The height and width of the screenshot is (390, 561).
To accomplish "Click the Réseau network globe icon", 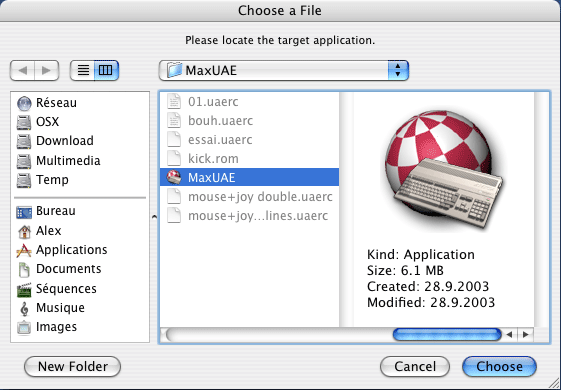I will (x=24, y=103).
